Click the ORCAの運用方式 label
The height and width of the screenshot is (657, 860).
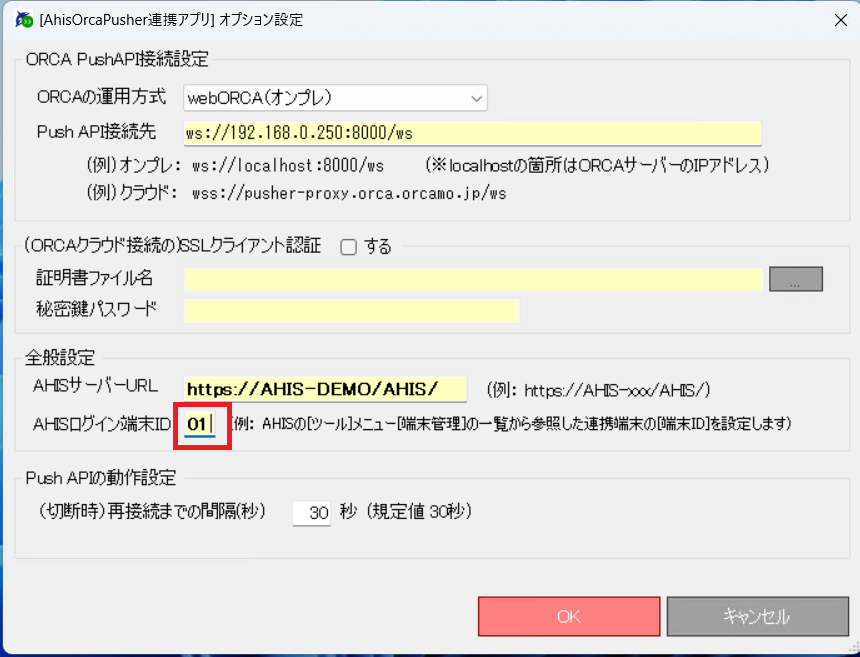tap(102, 98)
